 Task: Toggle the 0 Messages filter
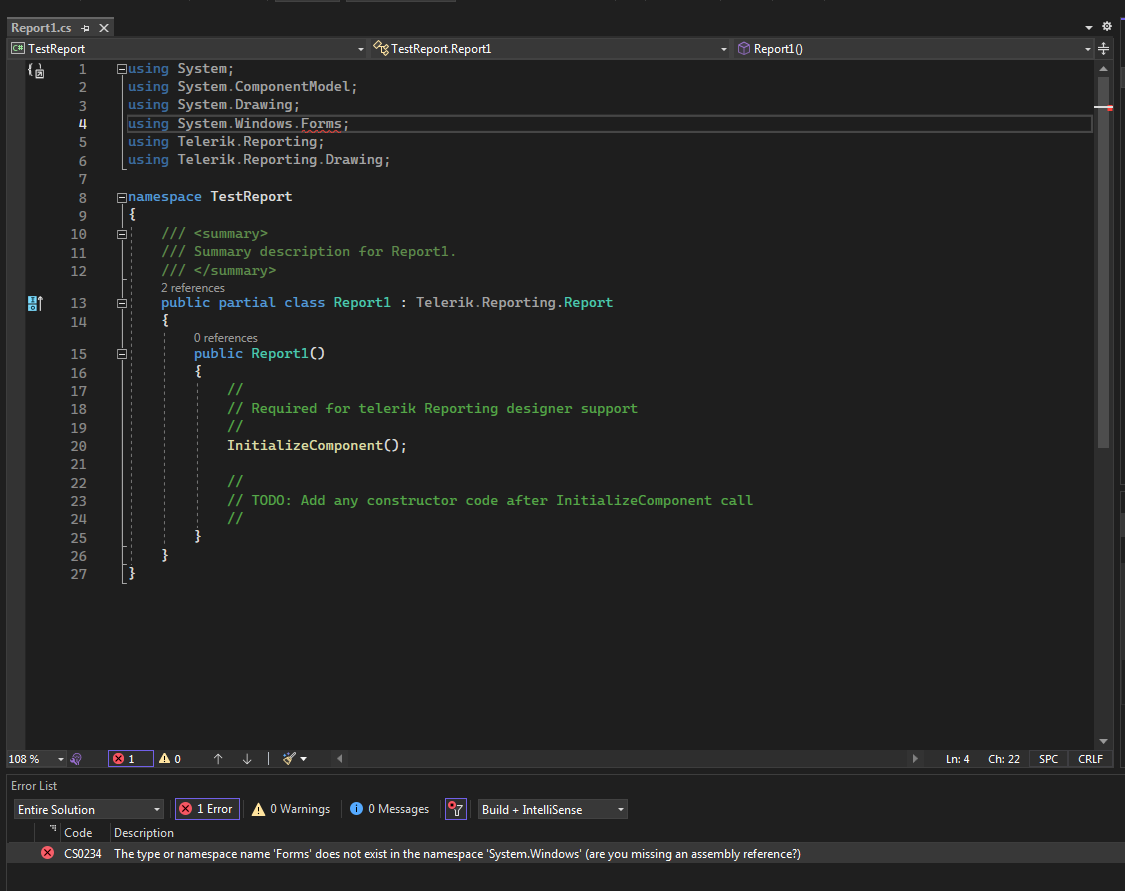coord(390,809)
